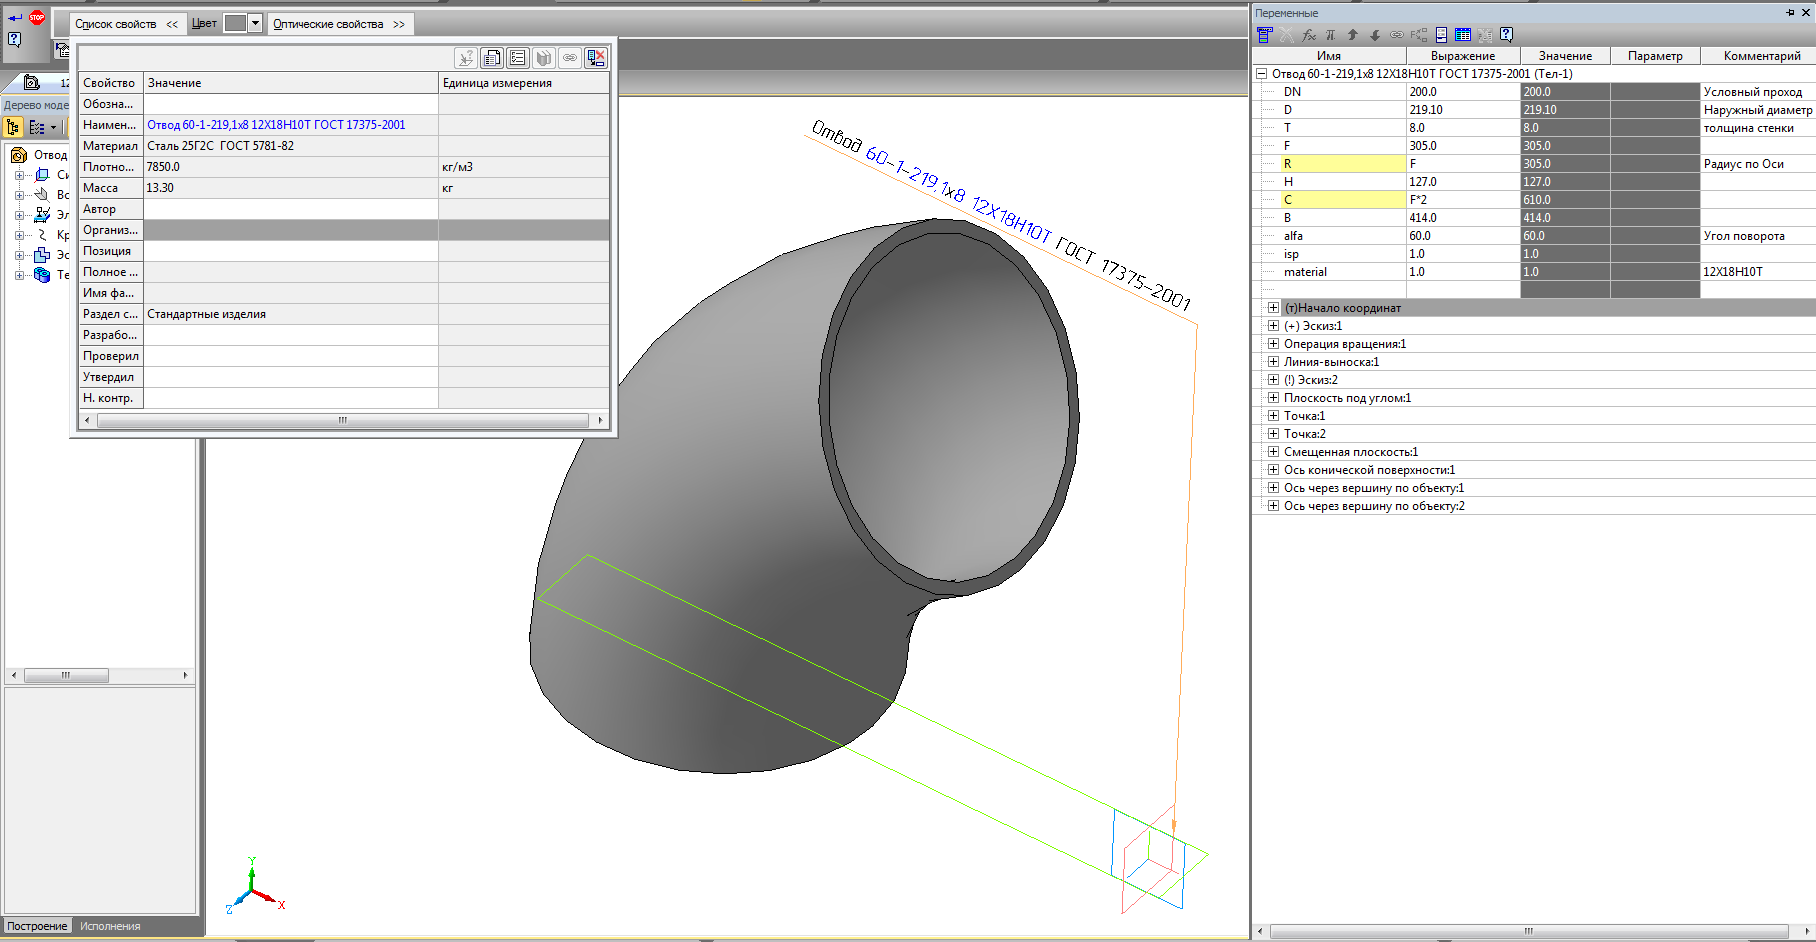Expand the Ось конической поверхности:1 row
The image size is (1816, 942).
click(x=1273, y=470)
